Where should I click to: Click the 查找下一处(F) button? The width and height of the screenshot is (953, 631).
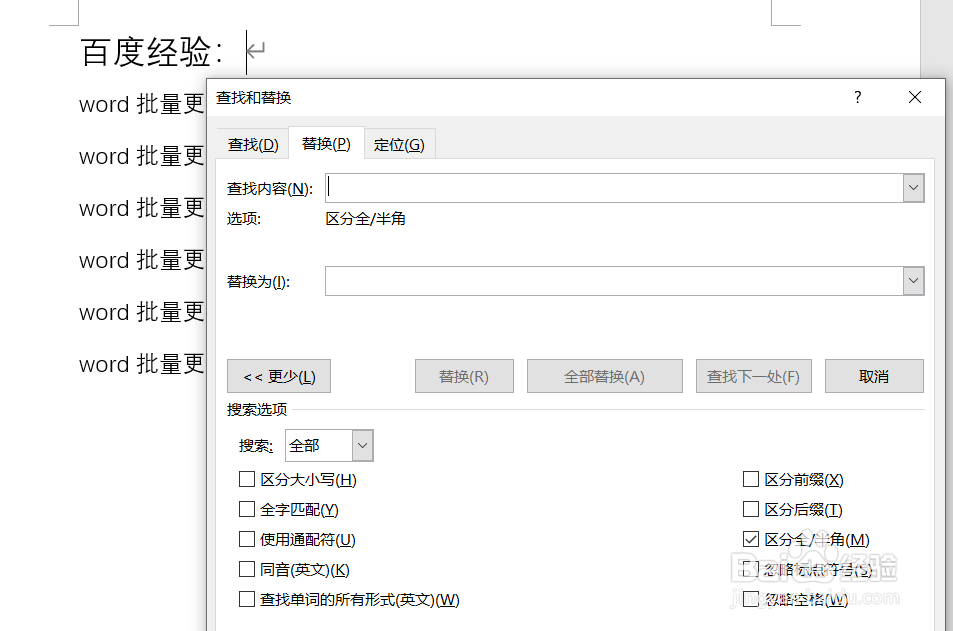[753, 376]
